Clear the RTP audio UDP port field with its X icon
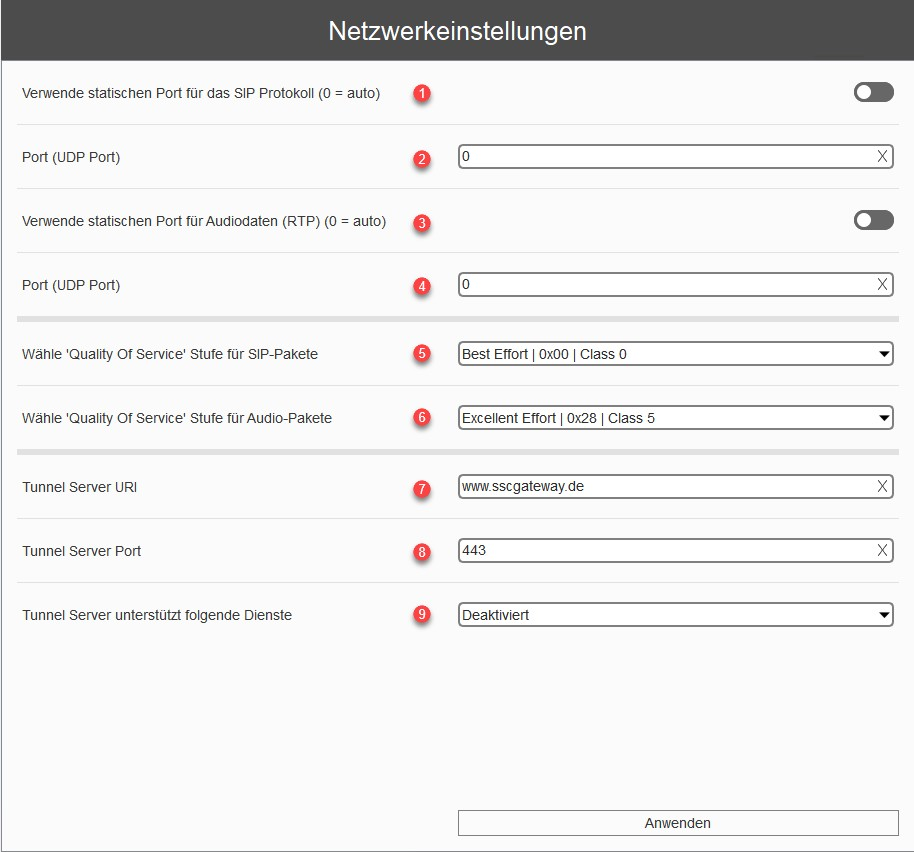Viewport: 914px width, 852px height. (882, 284)
